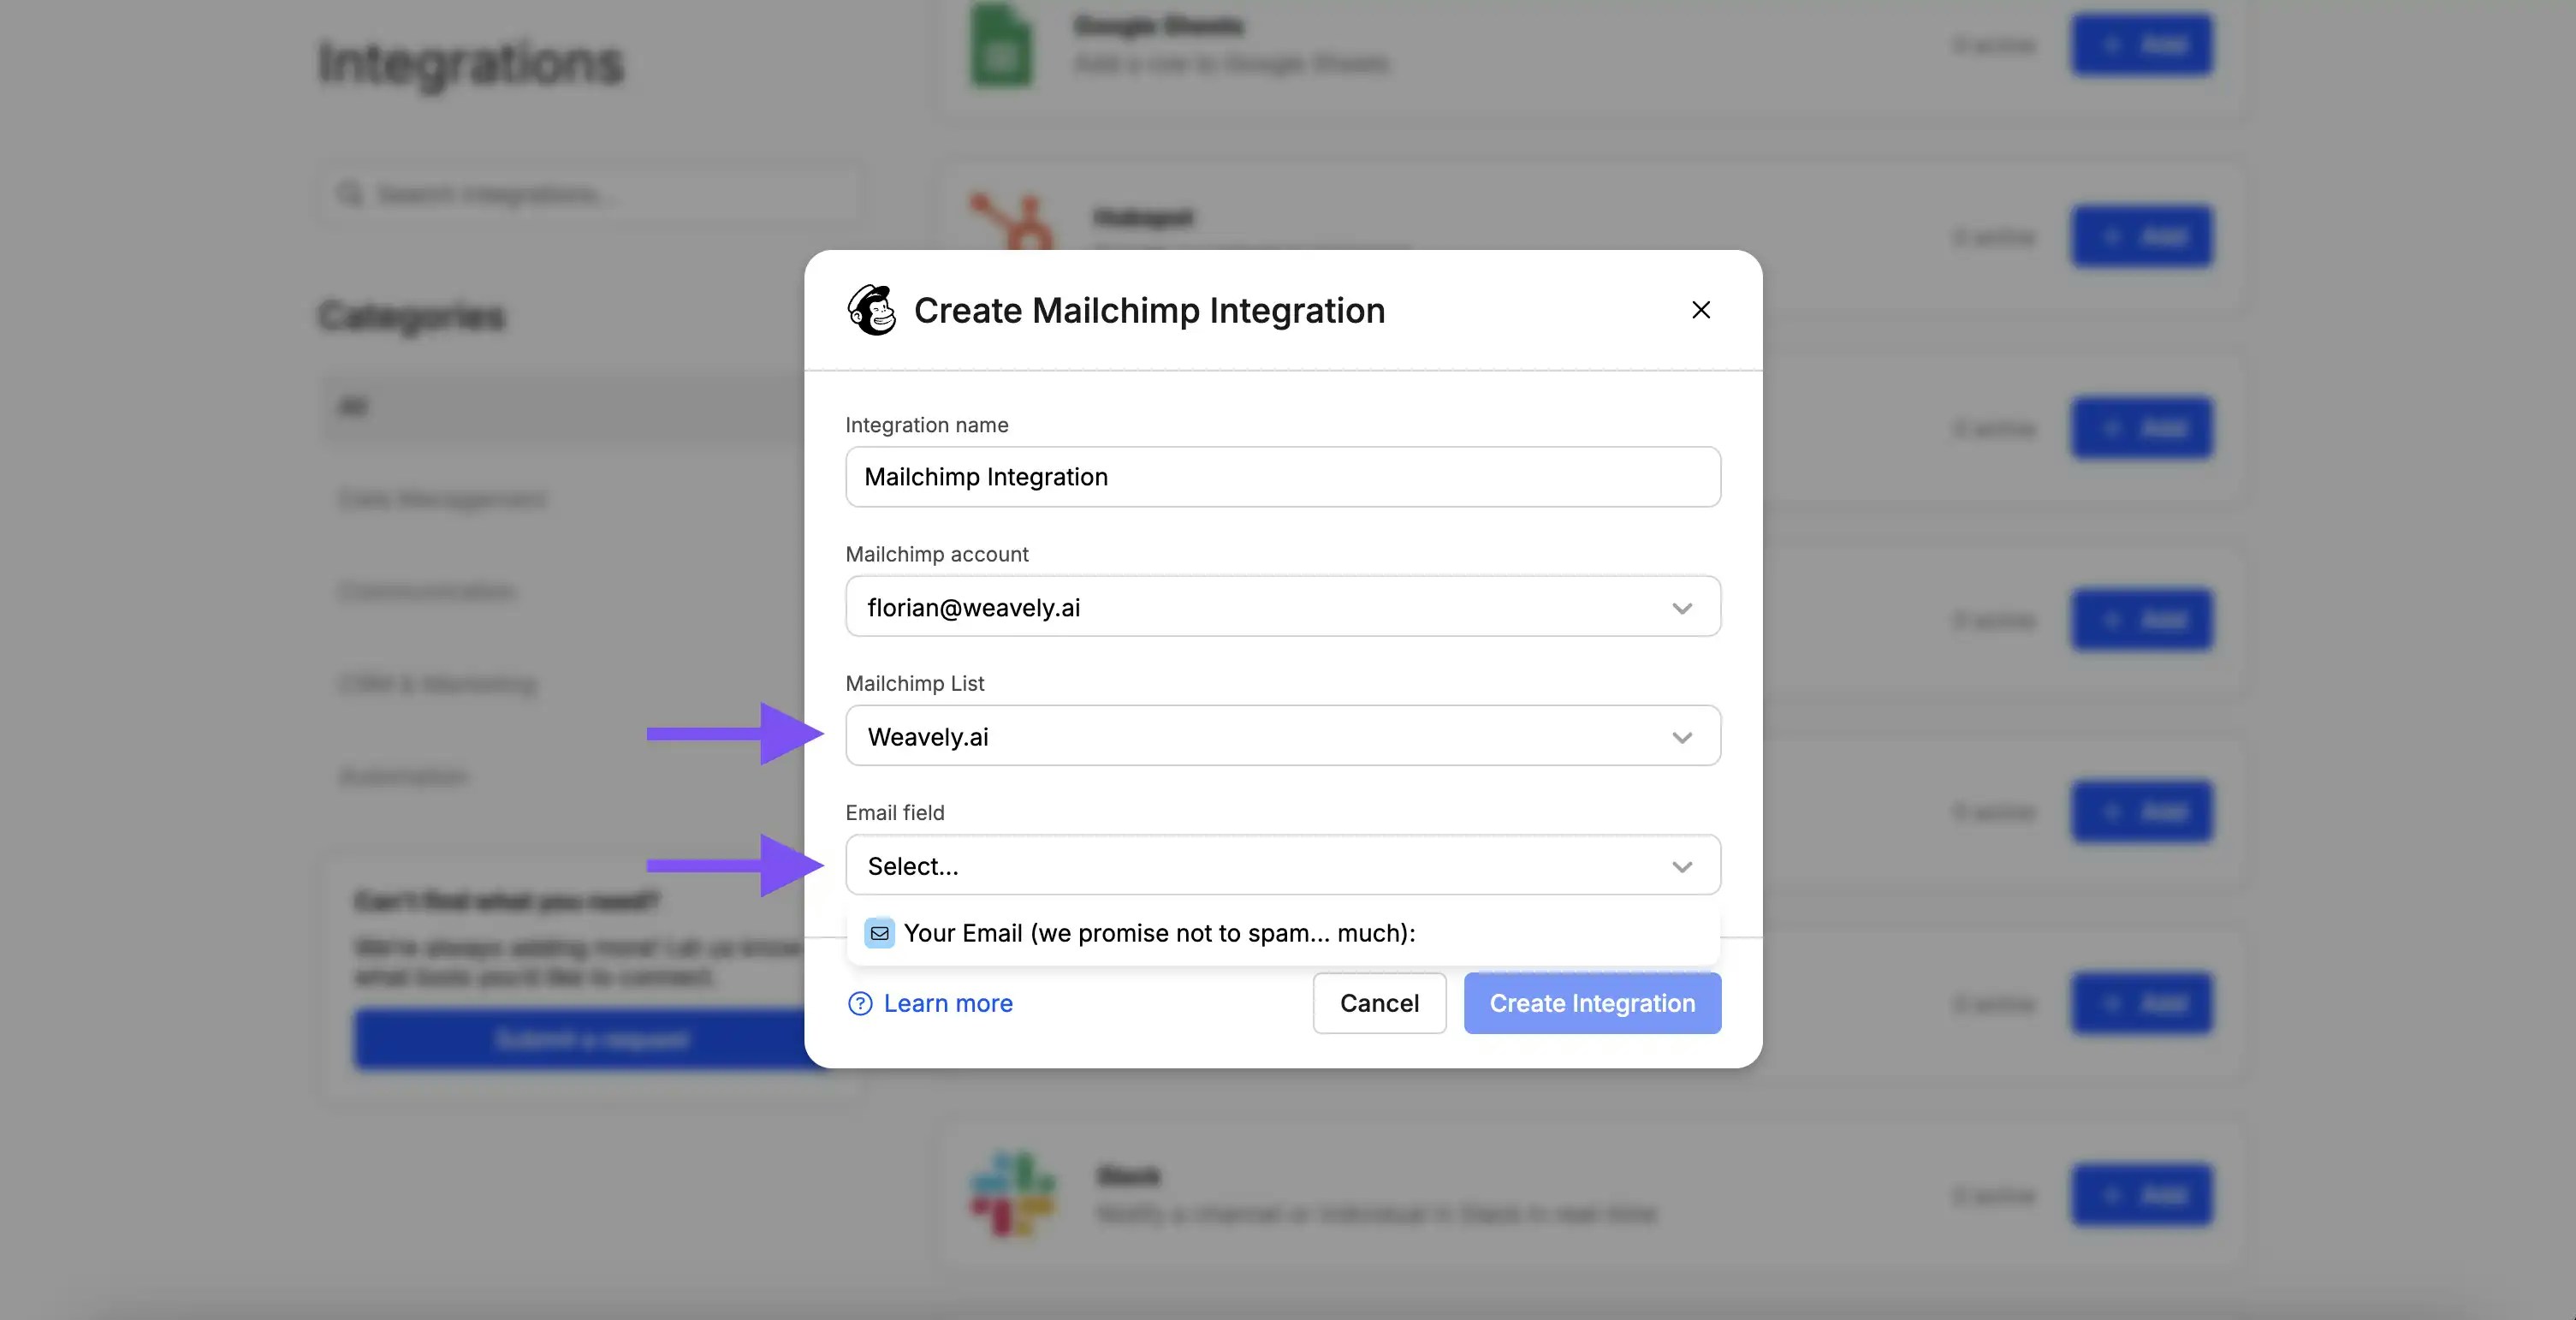Click the Search Integrations input box

[x=590, y=193]
